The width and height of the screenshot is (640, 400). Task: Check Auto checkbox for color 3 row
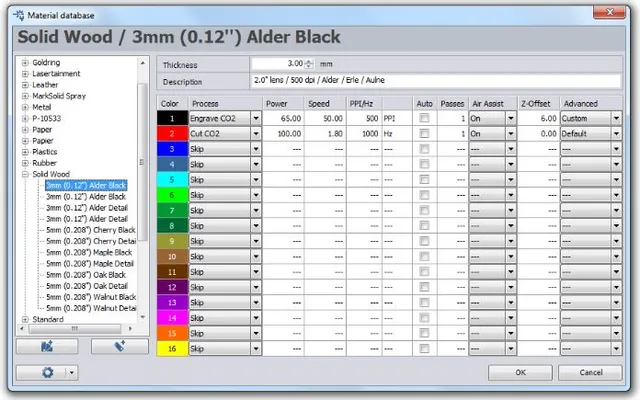(x=424, y=148)
